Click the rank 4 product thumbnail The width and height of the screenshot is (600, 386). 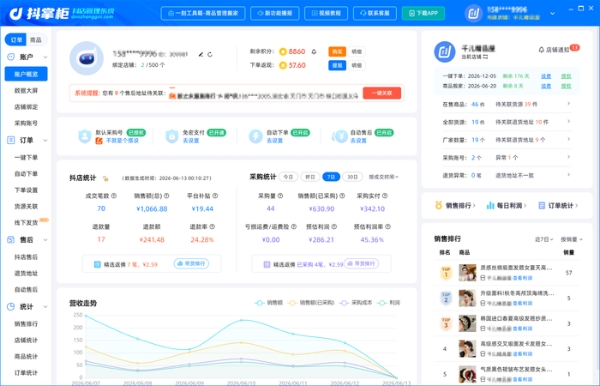[x=467, y=349]
